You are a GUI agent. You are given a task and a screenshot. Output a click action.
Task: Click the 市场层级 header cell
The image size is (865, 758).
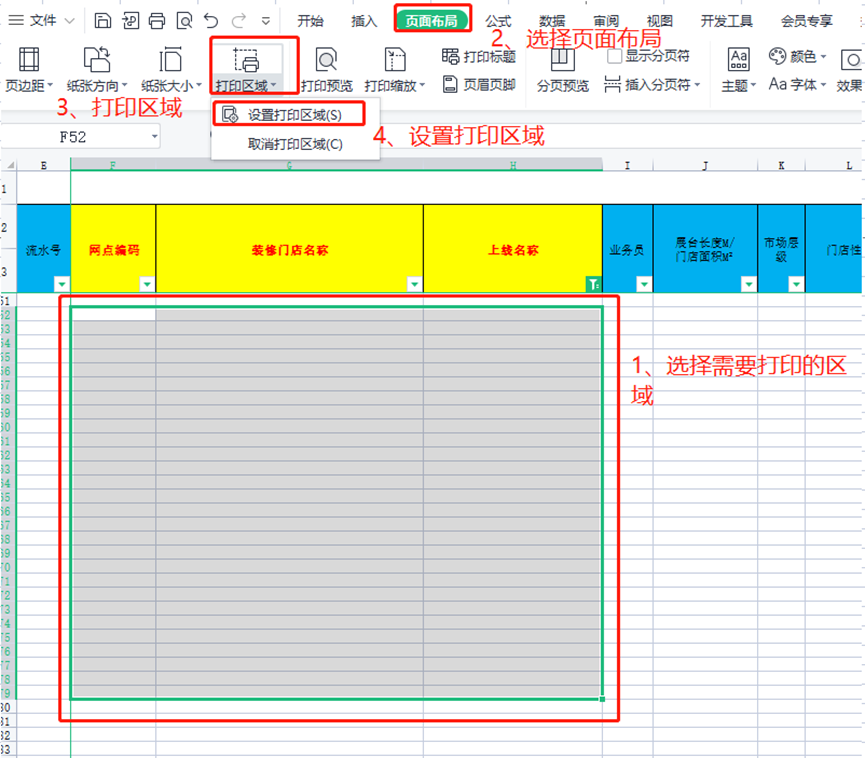tap(781, 248)
